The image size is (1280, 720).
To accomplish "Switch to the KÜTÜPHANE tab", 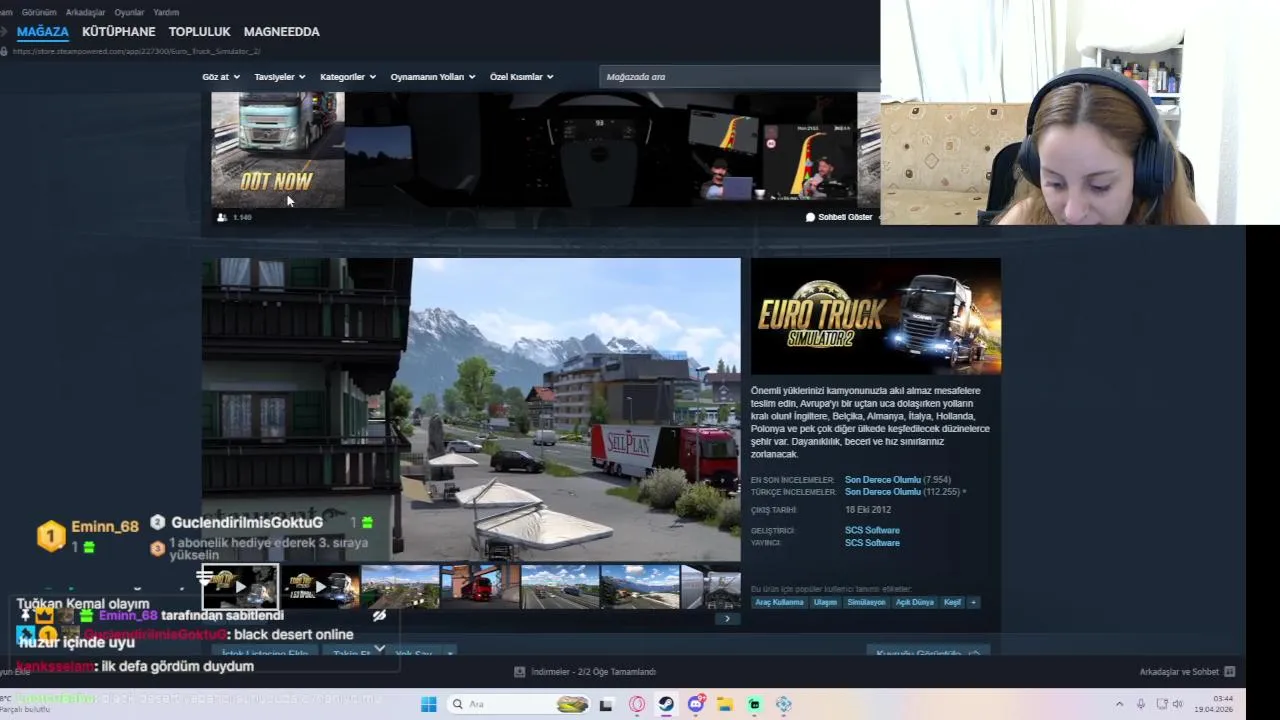I will (x=119, y=31).
